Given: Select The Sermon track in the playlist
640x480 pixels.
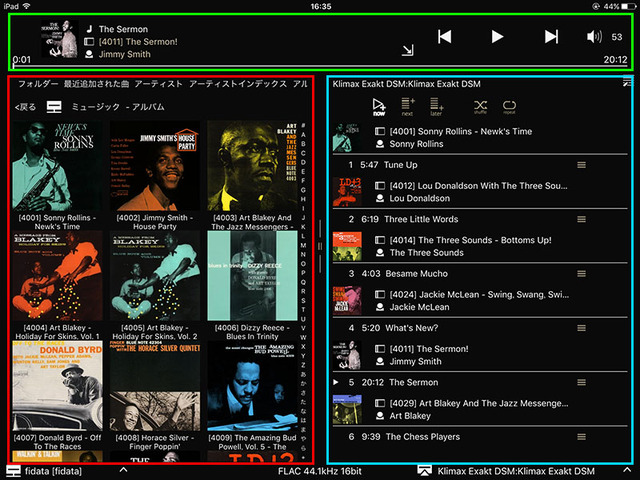Looking at the screenshot, I should (412, 382).
